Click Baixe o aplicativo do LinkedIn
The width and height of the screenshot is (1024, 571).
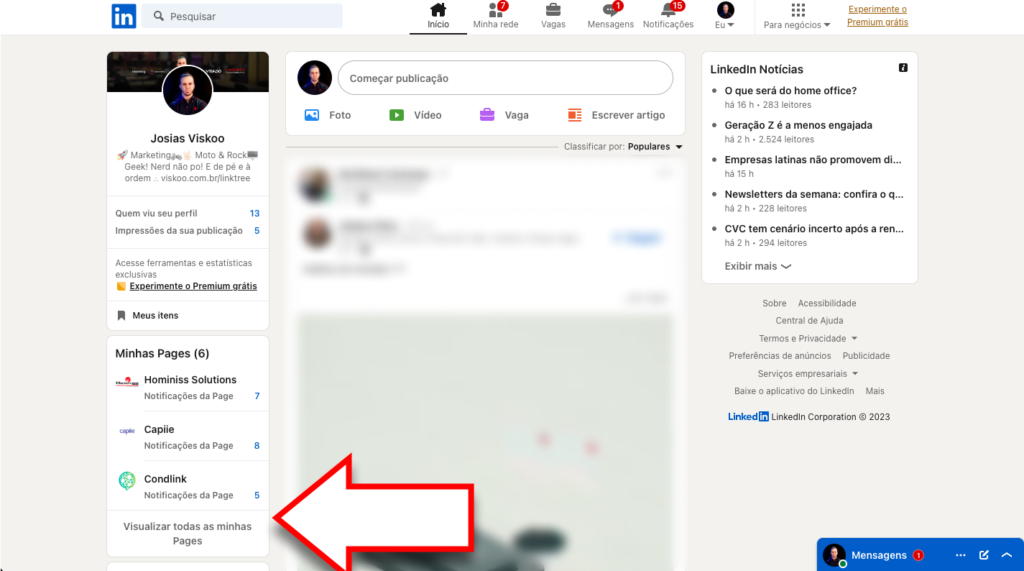click(x=794, y=391)
